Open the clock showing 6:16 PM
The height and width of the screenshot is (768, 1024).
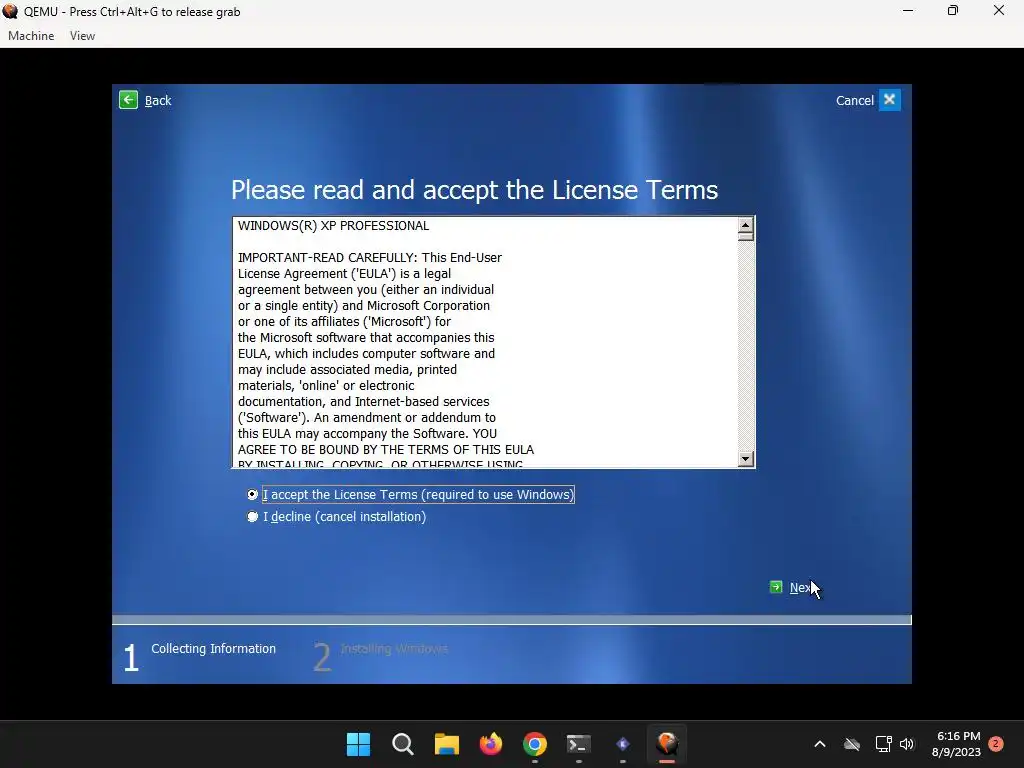(957, 744)
